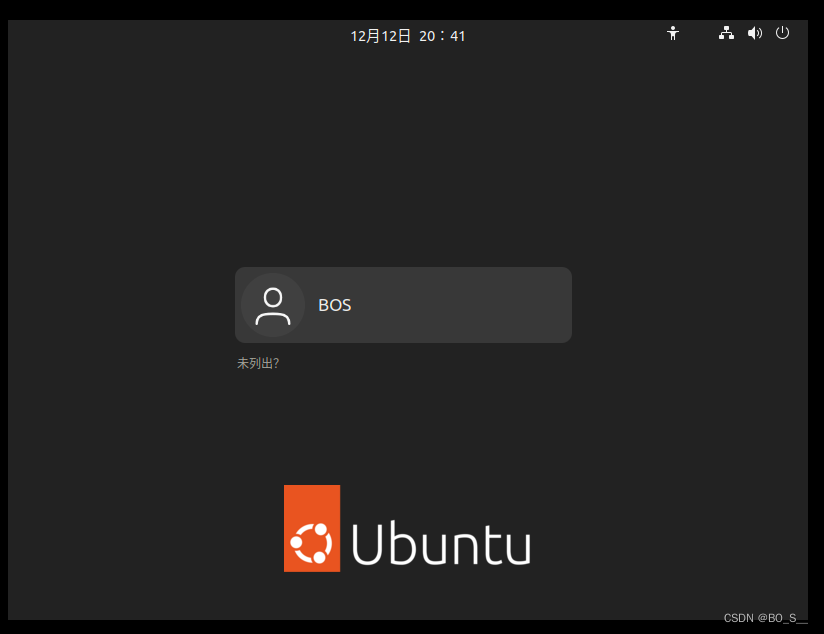824x634 pixels.
Task: Click the BOS user avatar icon
Action: pos(273,305)
